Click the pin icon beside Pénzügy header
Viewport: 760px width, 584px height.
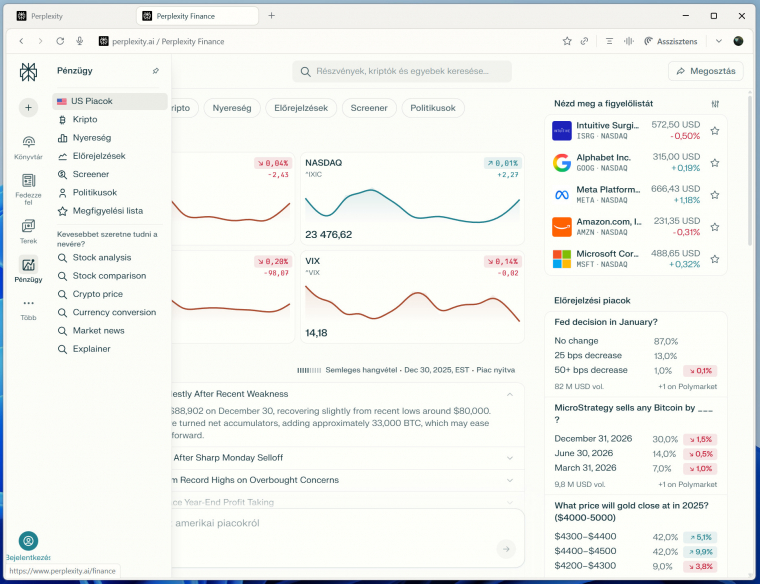[155, 71]
